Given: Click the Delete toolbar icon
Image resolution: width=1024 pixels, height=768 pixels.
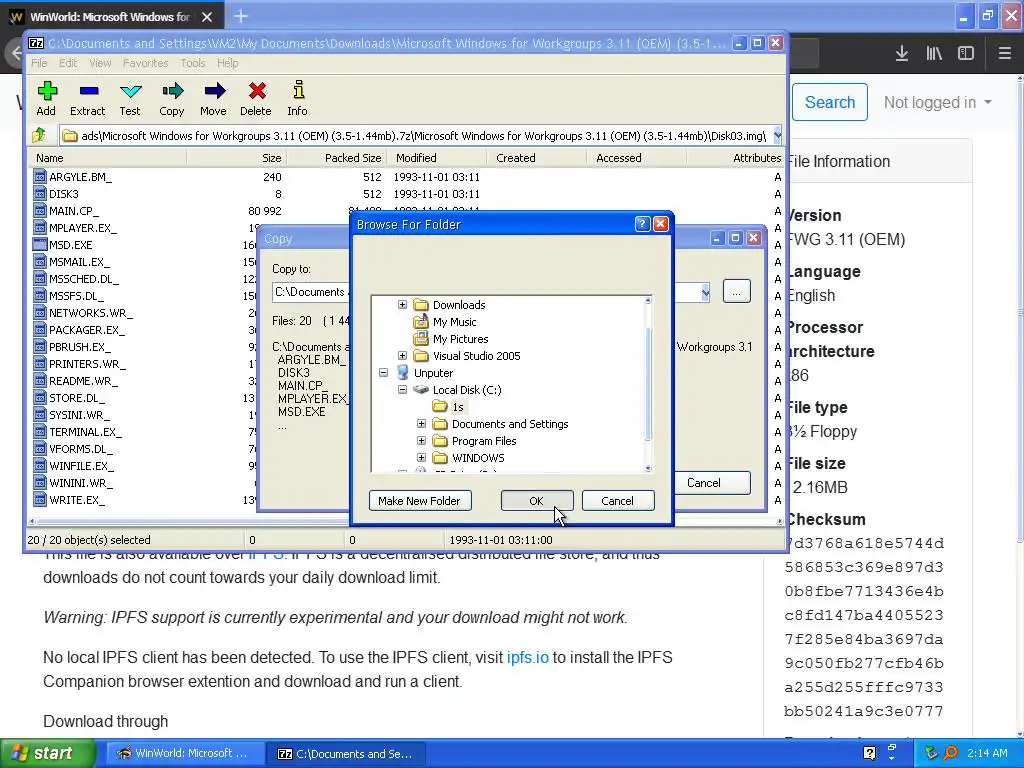Looking at the screenshot, I should pos(256,99).
